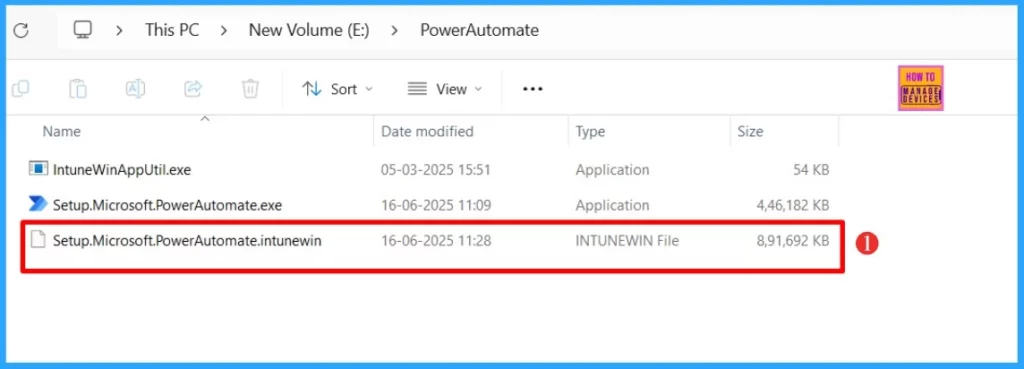
Task: Open the three-dots See more menu
Action: [x=533, y=89]
